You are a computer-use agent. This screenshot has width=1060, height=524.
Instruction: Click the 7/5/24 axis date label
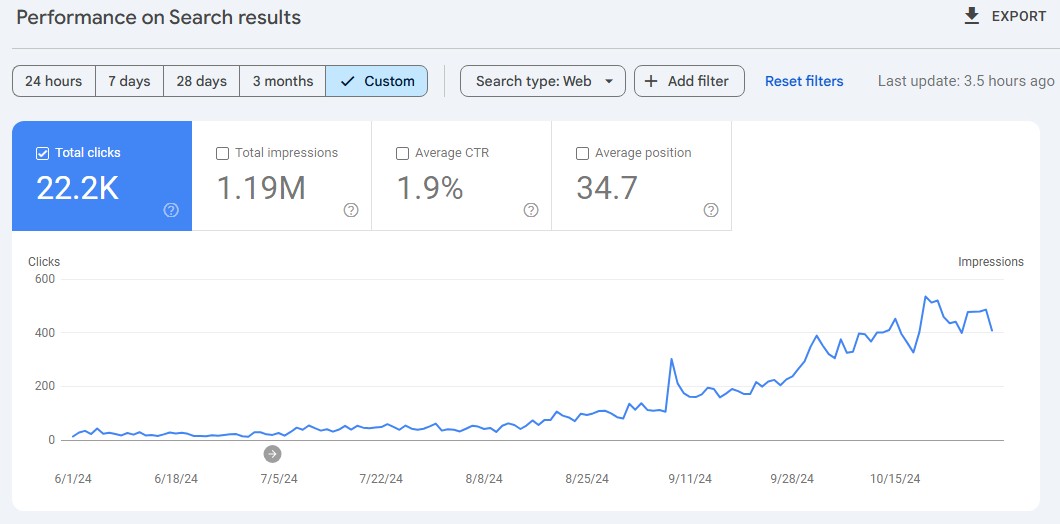tap(279, 479)
